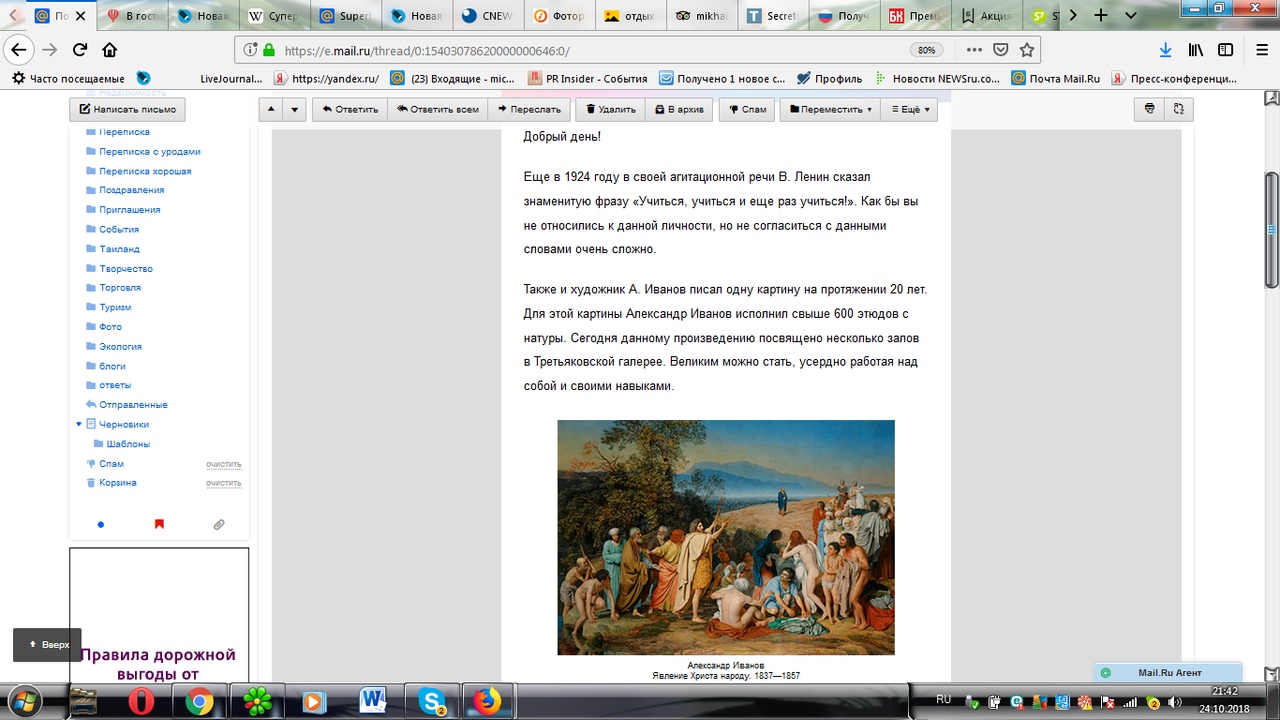Filter messages with attachments paperclip icon

(x=219, y=524)
